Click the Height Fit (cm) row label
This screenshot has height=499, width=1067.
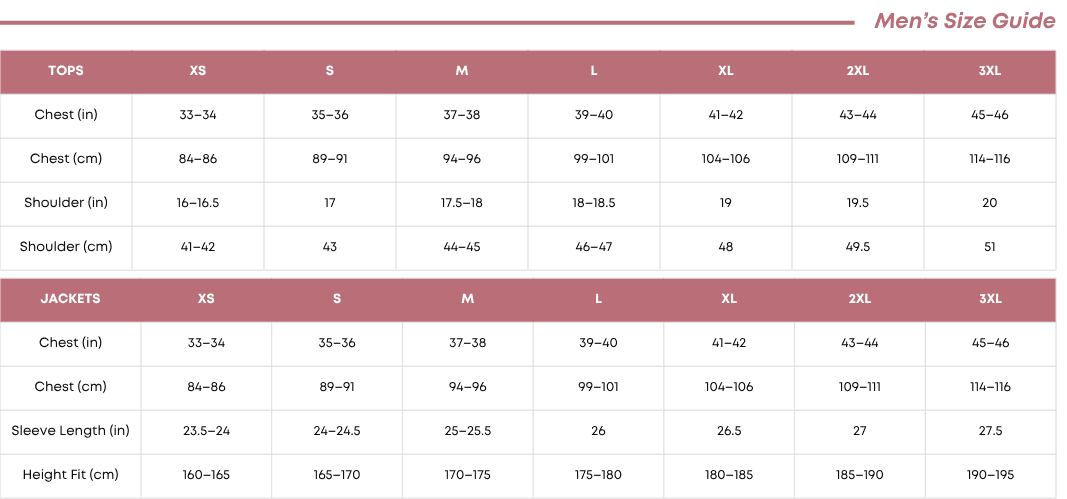[x=70, y=475]
